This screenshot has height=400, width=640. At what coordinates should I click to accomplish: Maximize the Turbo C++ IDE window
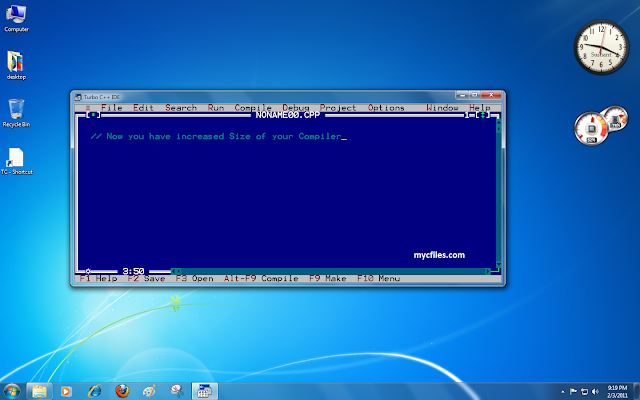474,95
